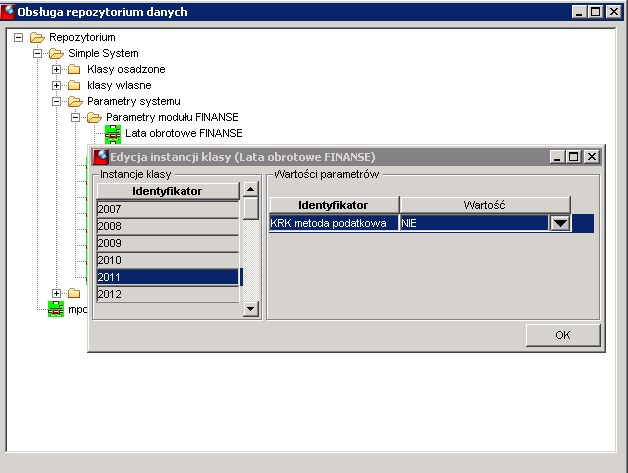Image resolution: width=628 pixels, height=473 pixels.
Task: Click the Parametry modułu FINANSE folder icon
Action: point(94,117)
